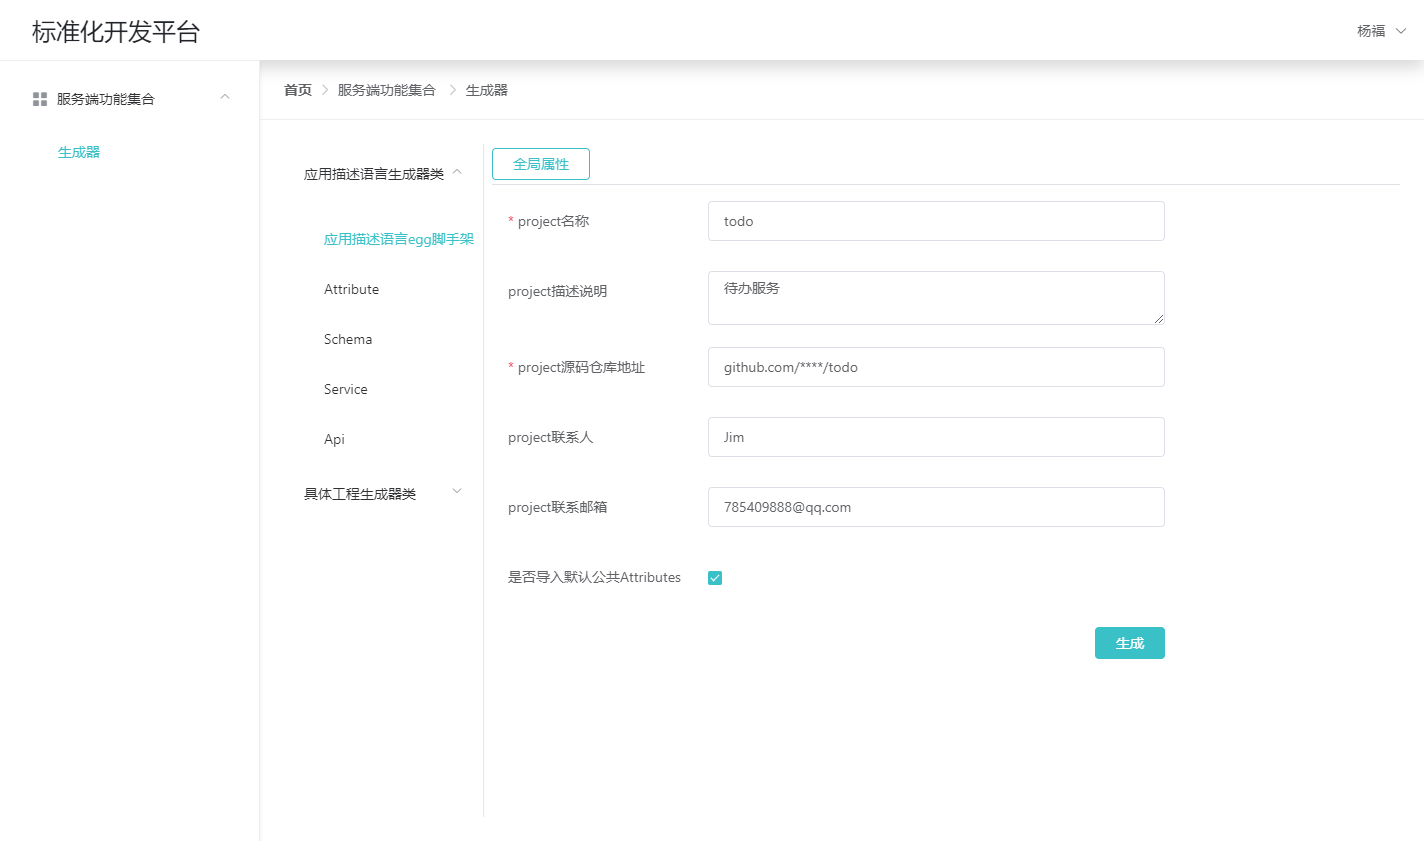Click the project描述说明 label
Image resolution: width=1424 pixels, height=841 pixels.
[558, 291]
